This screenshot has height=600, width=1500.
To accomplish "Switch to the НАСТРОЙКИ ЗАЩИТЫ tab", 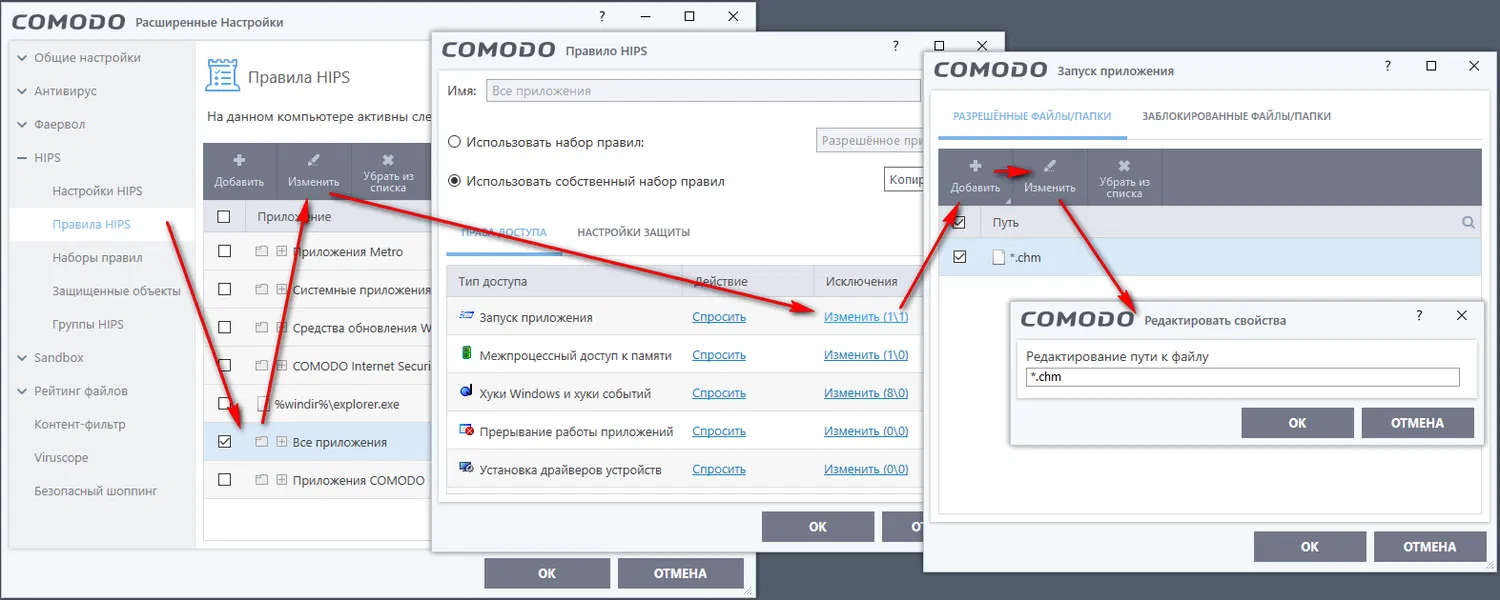I will [633, 232].
